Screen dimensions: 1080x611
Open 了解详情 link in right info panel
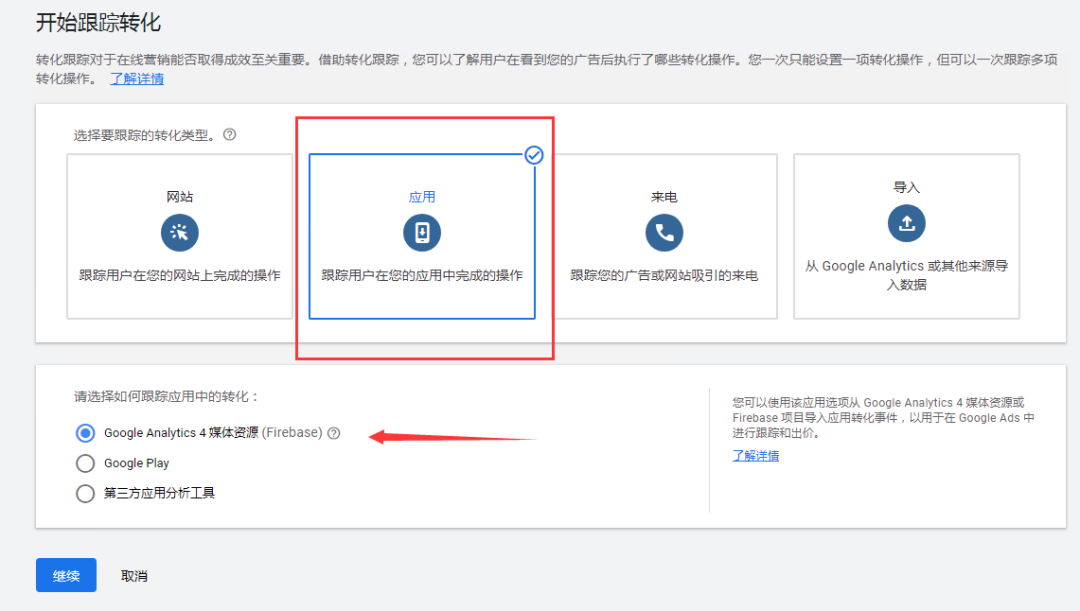point(756,455)
